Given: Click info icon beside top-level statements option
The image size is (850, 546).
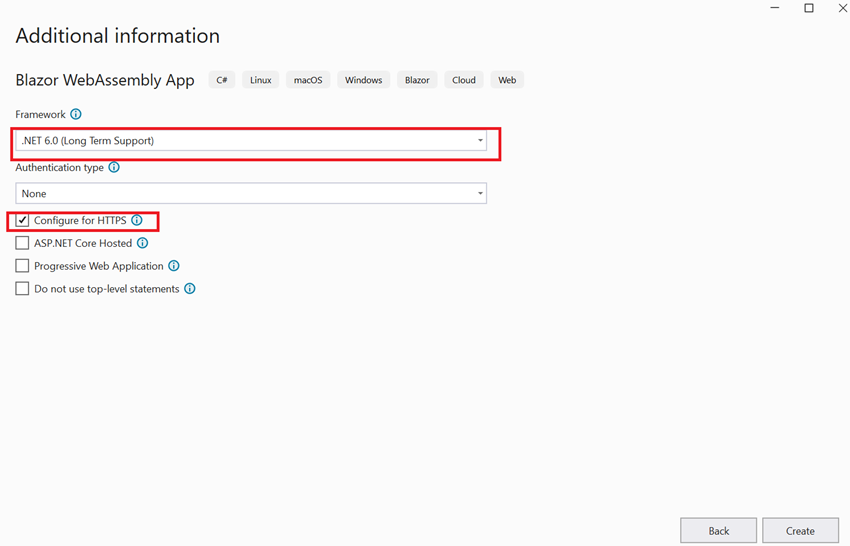Looking at the screenshot, I should tap(189, 288).
